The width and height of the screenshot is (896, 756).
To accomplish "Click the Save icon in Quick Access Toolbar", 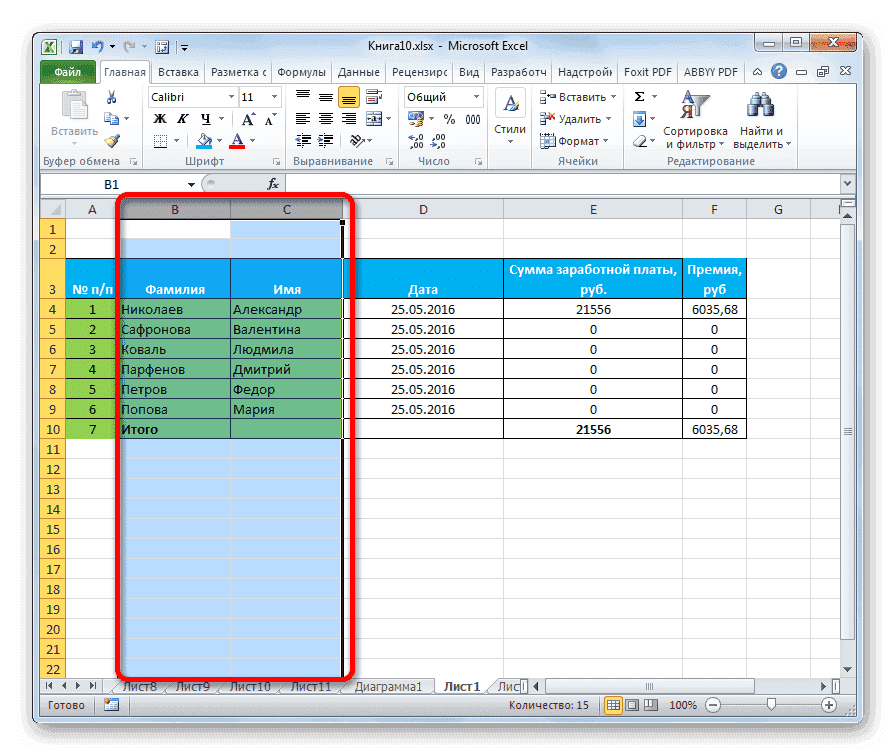I will pyautogui.click(x=74, y=46).
